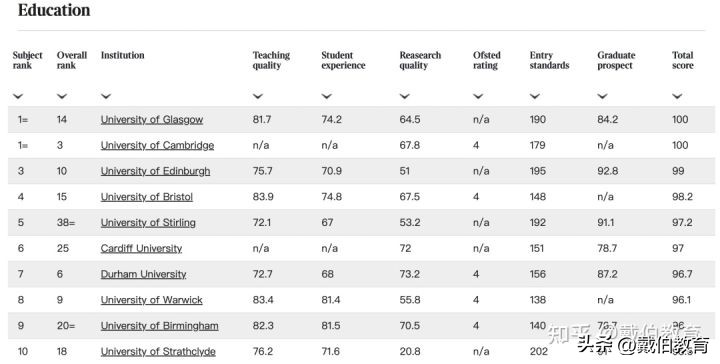Go to the Durham University page

[x=144, y=274]
